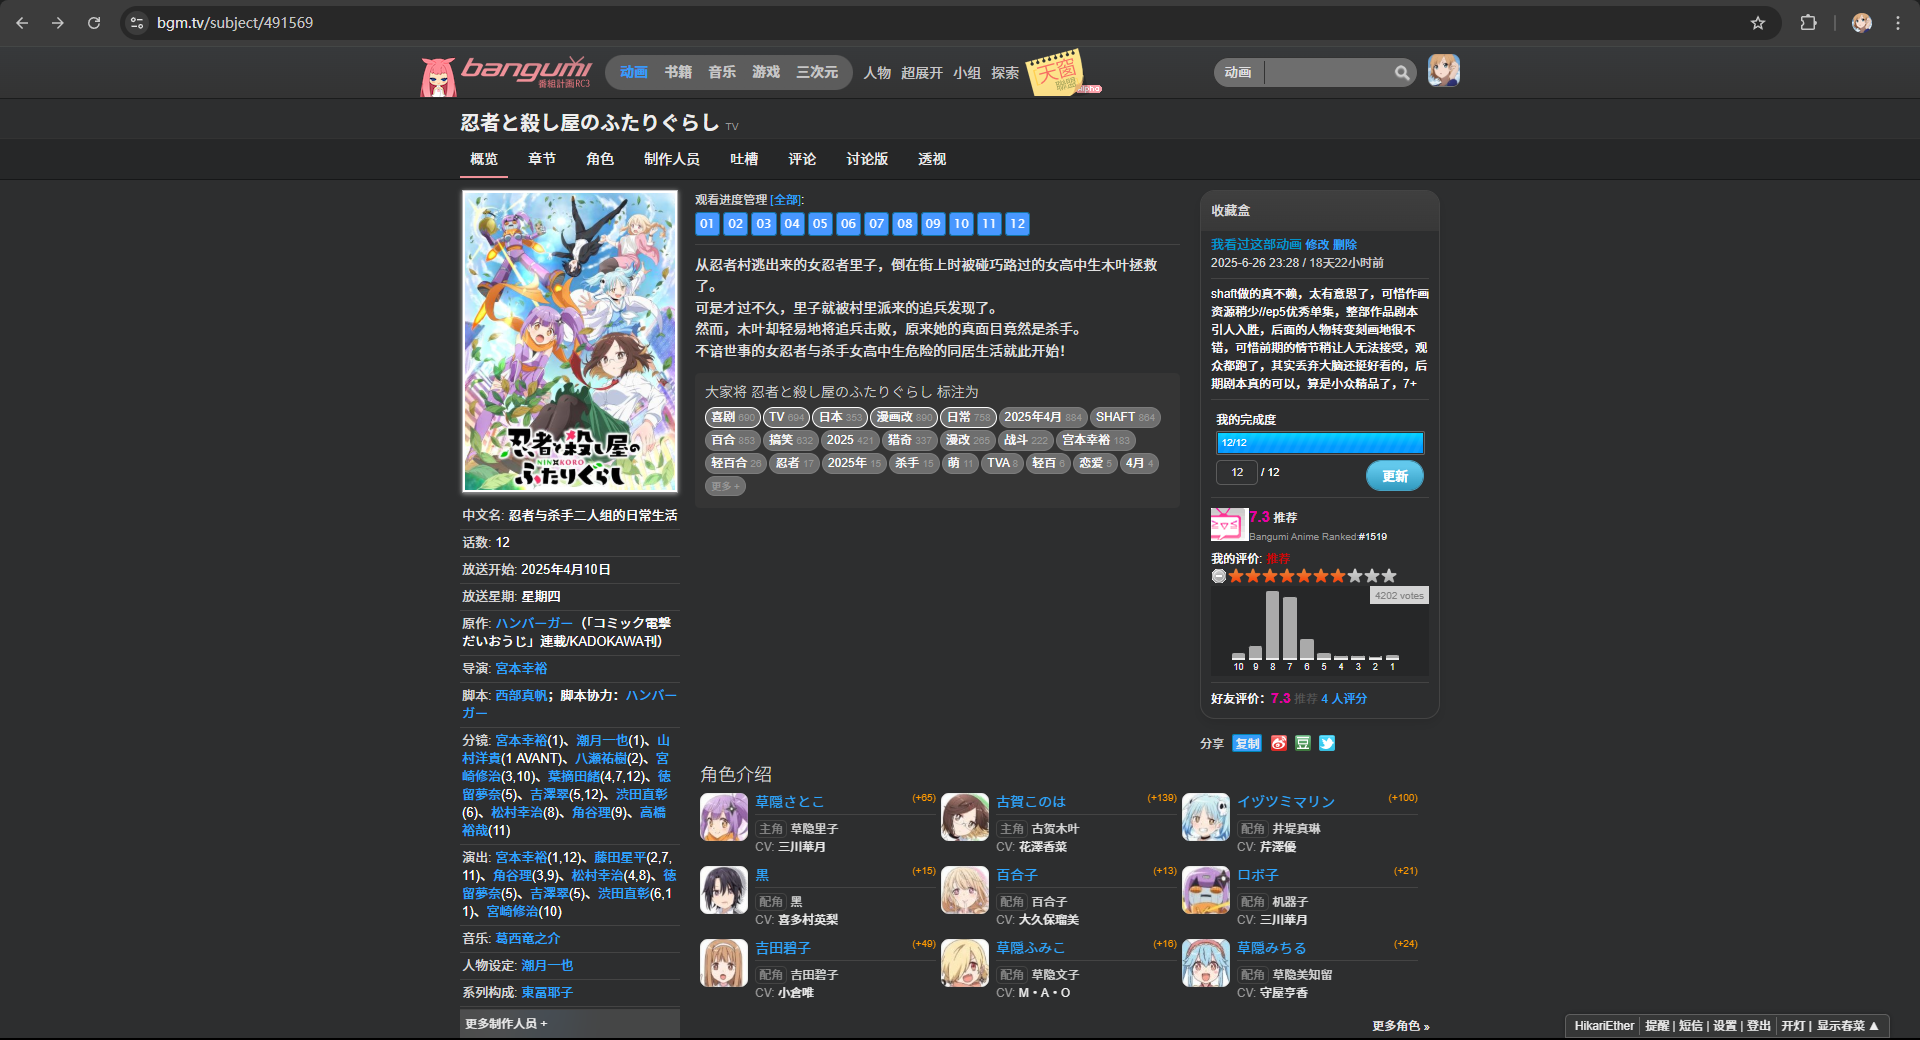Screen dimensions: 1920x1040
Task: Toggle episode 03 watch status
Action: pyautogui.click(x=764, y=224)
